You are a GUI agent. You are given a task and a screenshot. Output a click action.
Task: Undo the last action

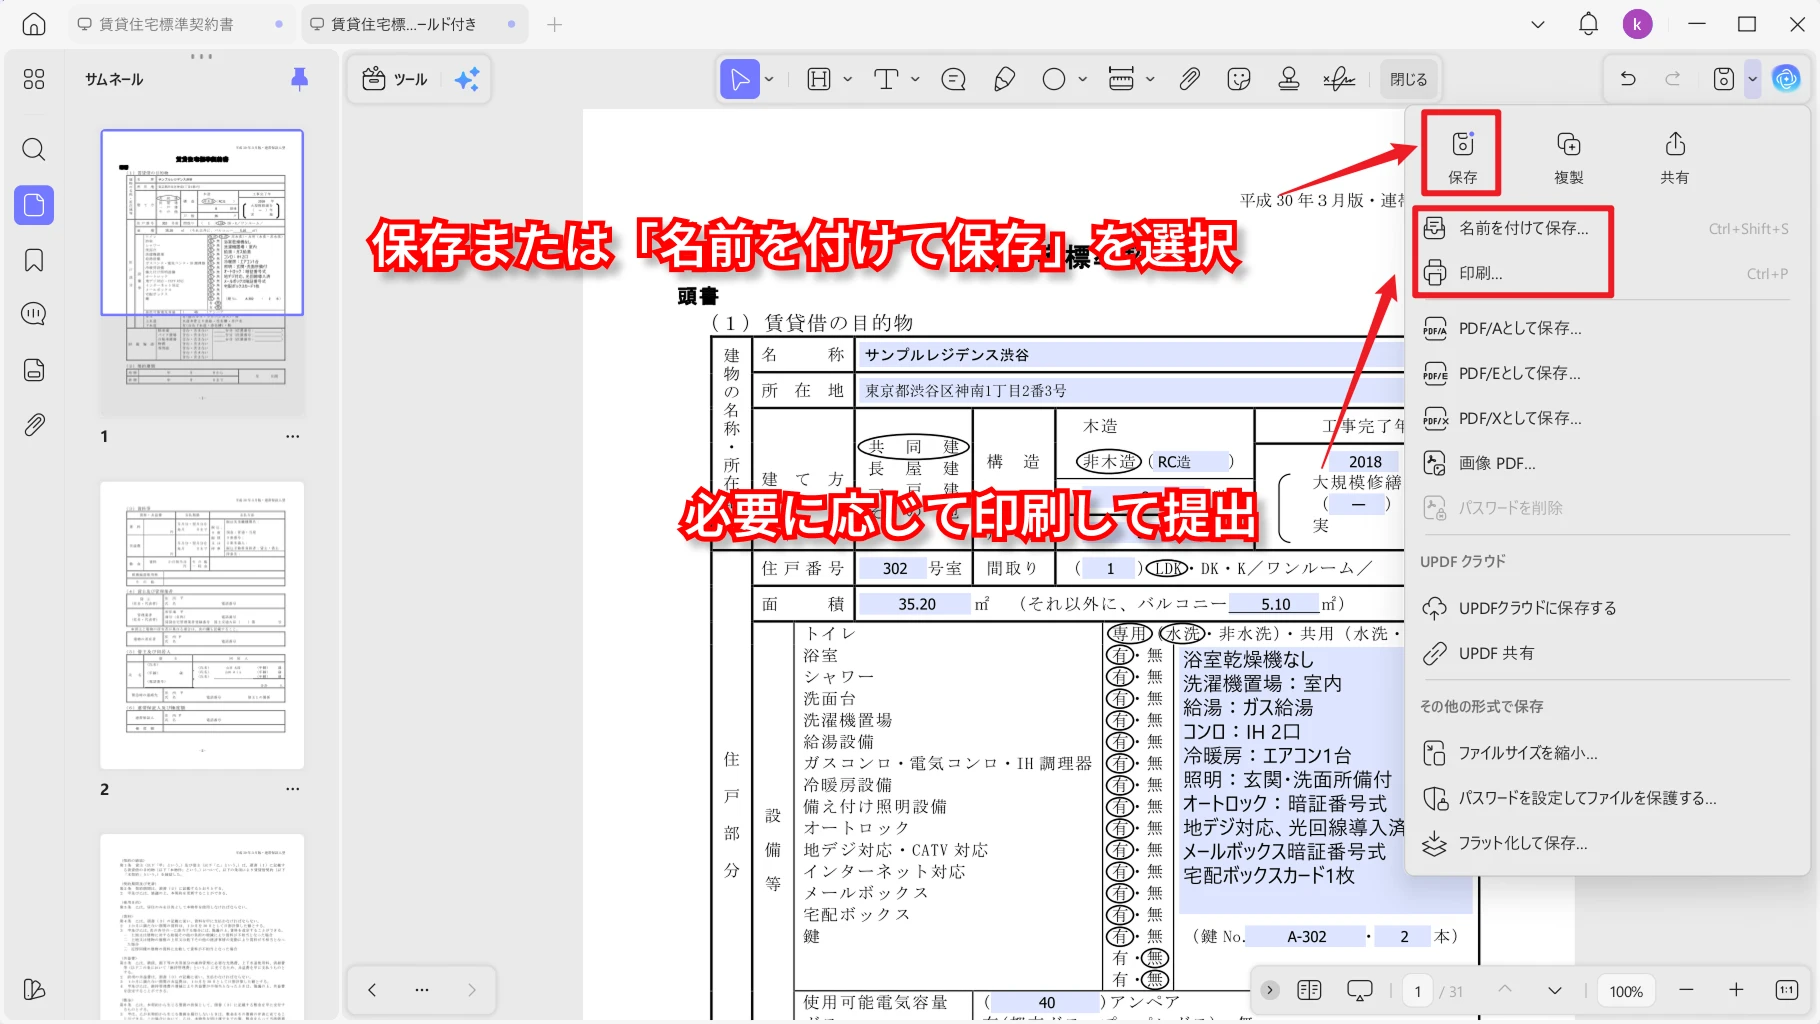click(1628, 79)
